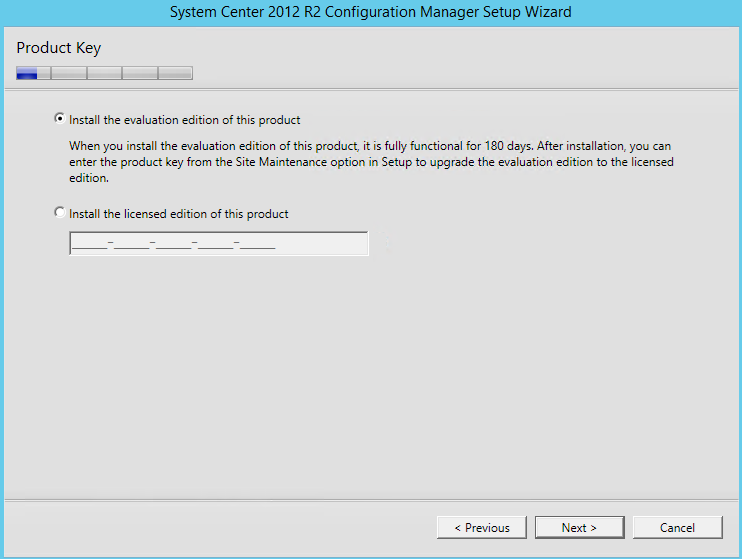Click the last segment of the key mask
Screen dimensions: 742x559
258,244
